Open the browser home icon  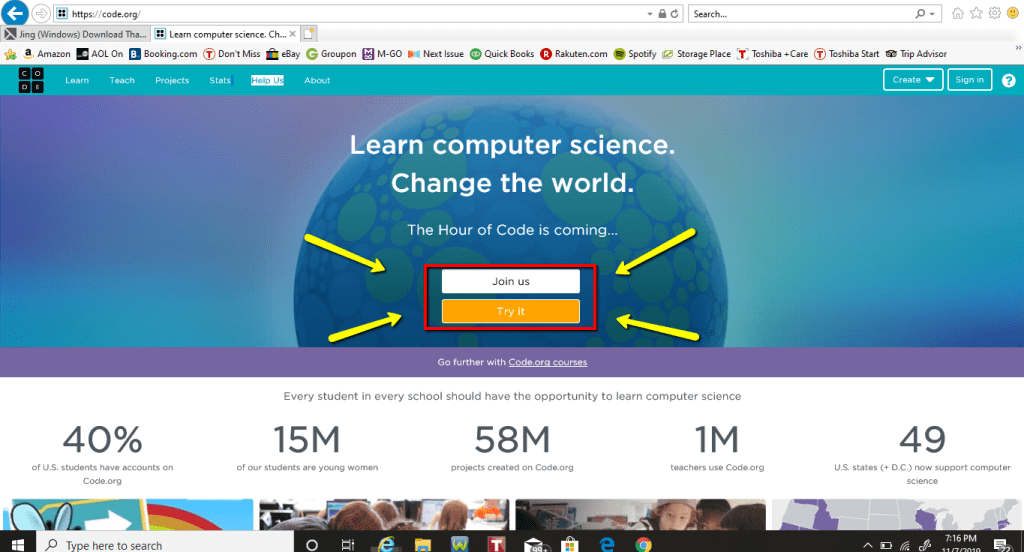point(958,14)
